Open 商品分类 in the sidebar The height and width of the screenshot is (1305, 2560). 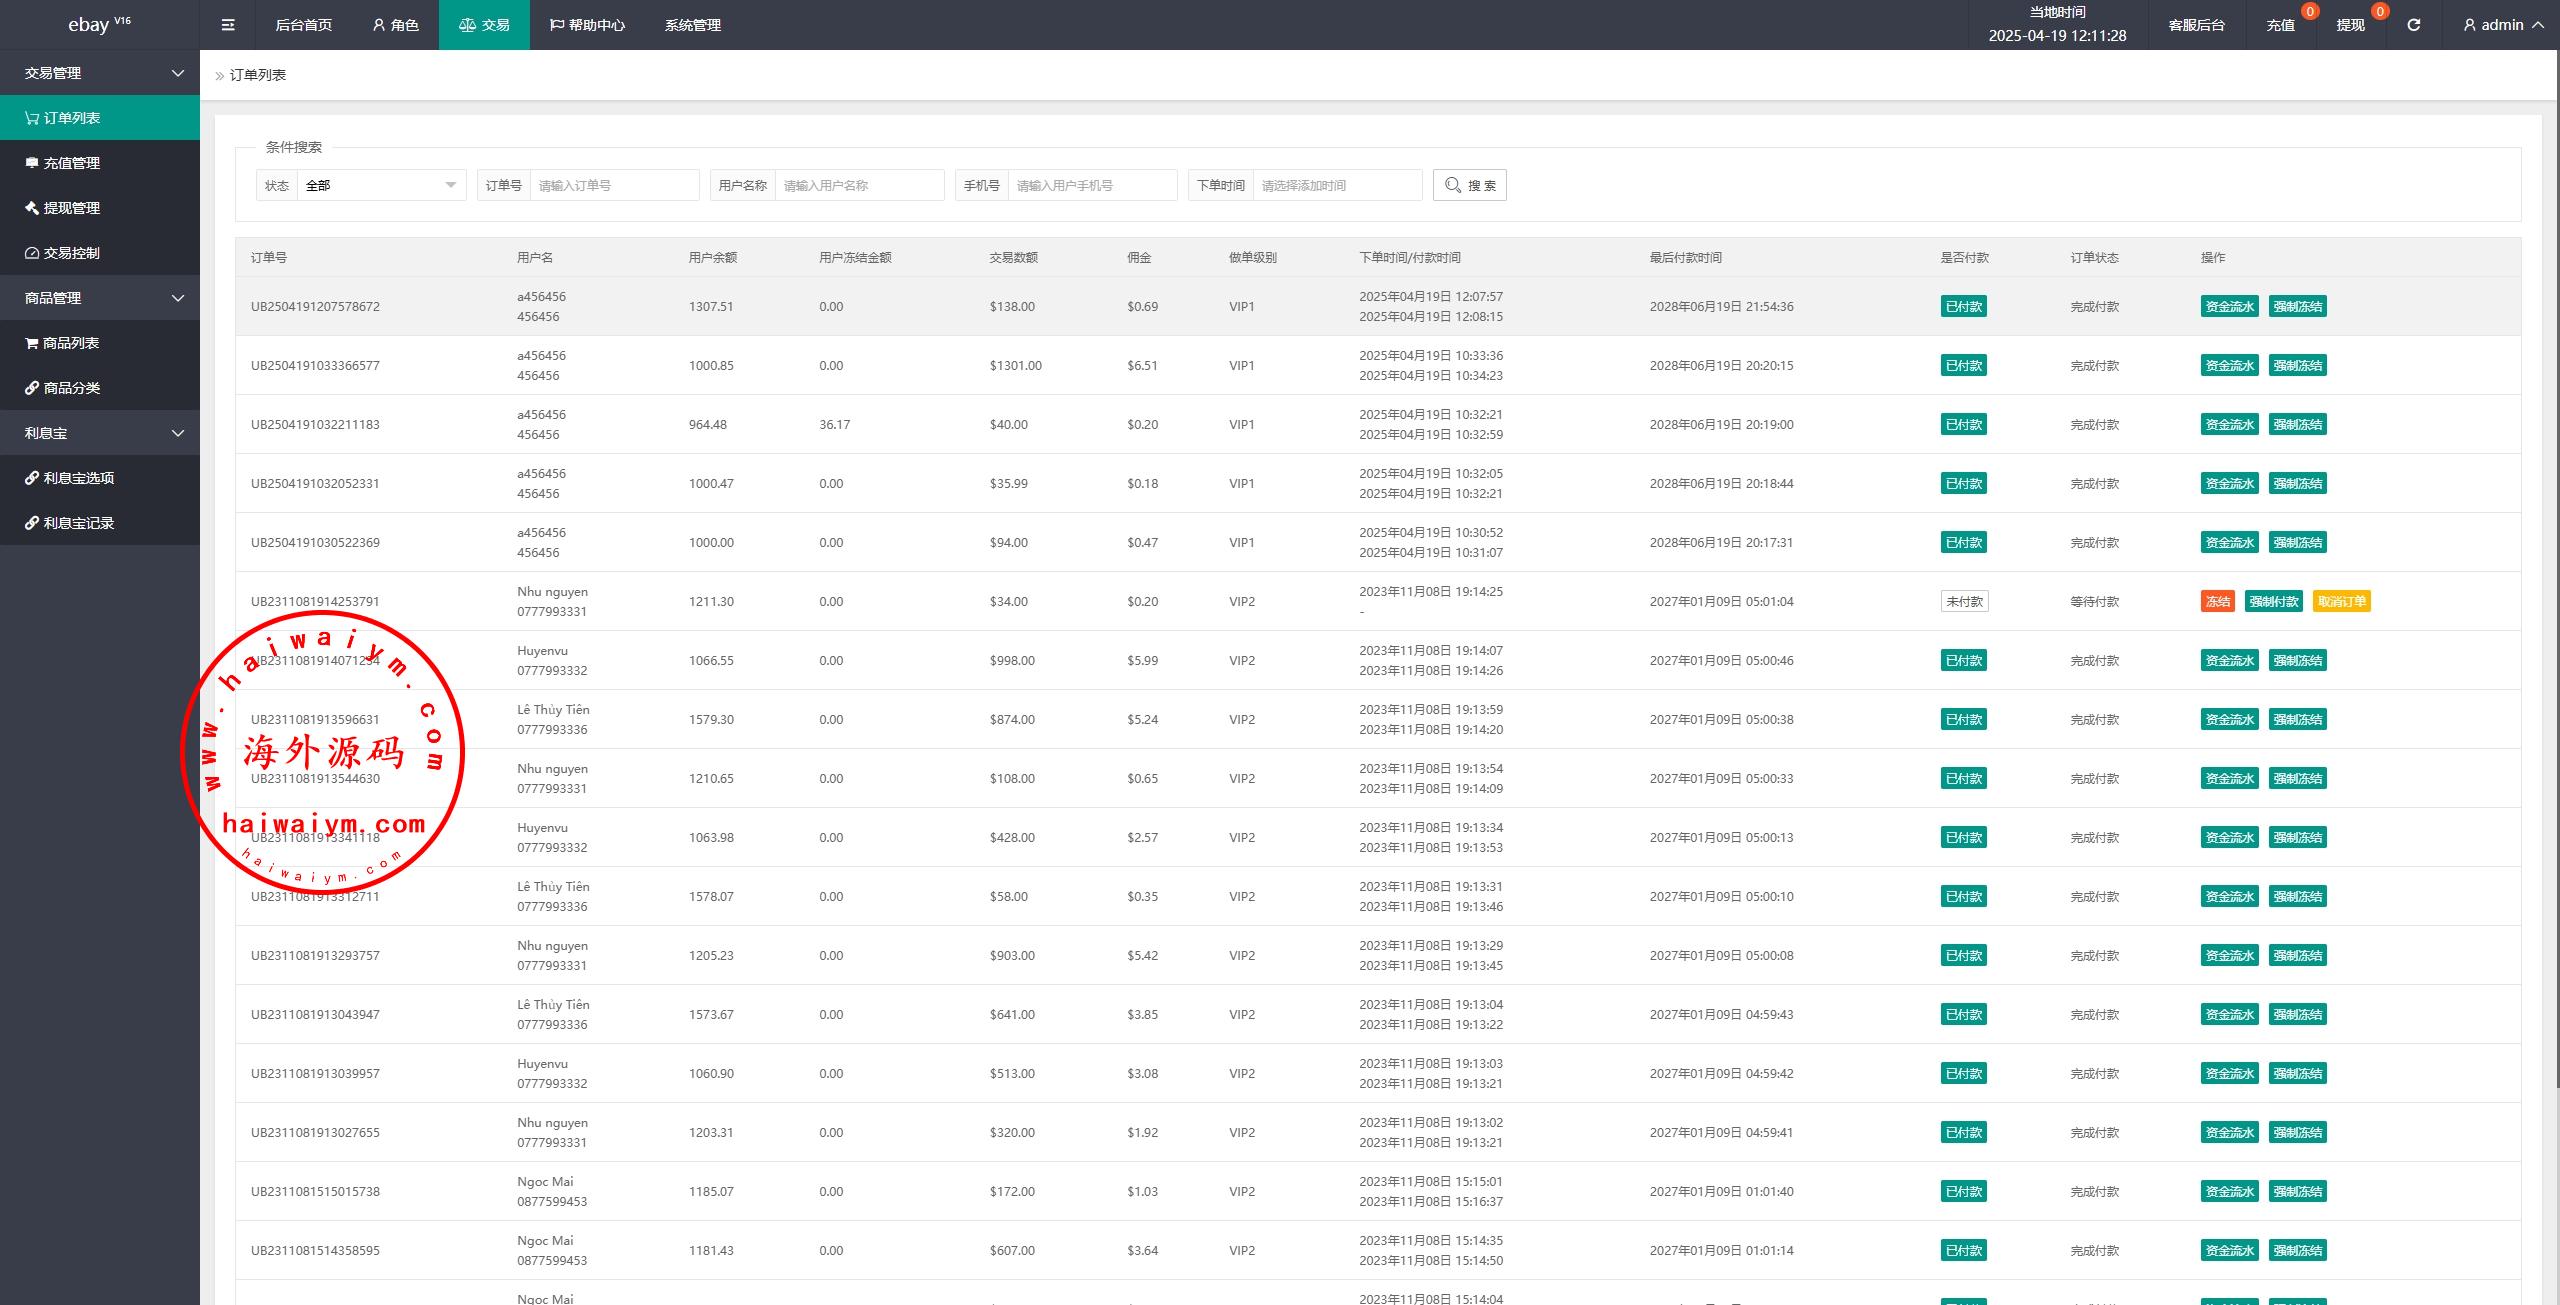72,388
